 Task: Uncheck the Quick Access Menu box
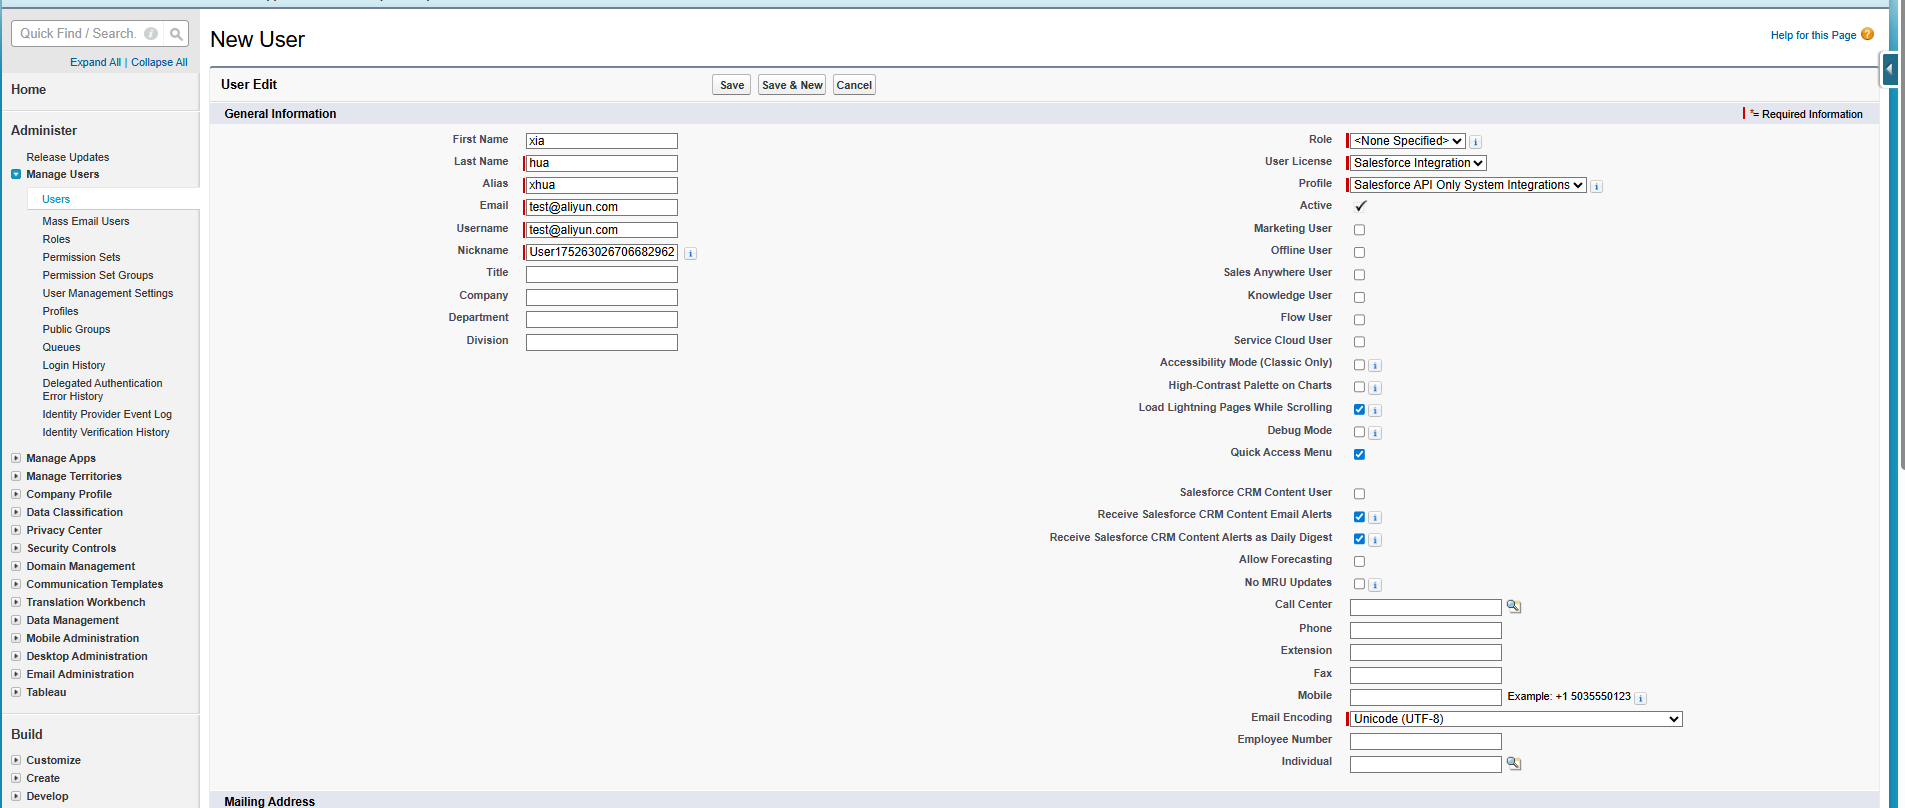1359,454
